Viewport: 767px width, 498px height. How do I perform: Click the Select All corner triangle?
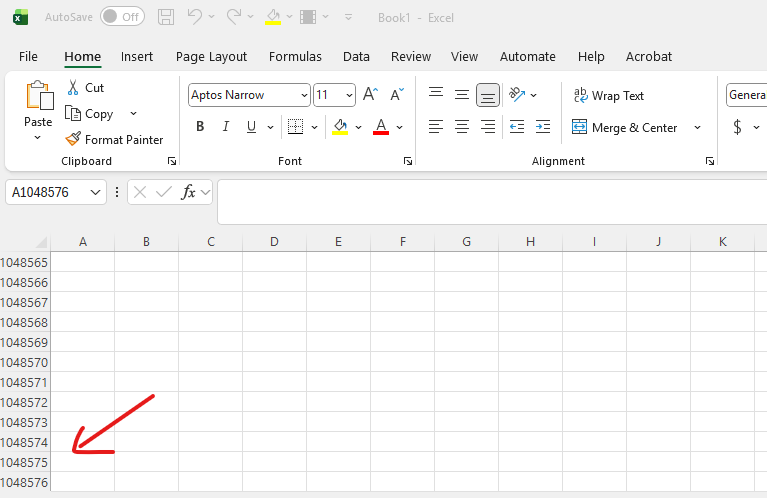coord(42,242)
